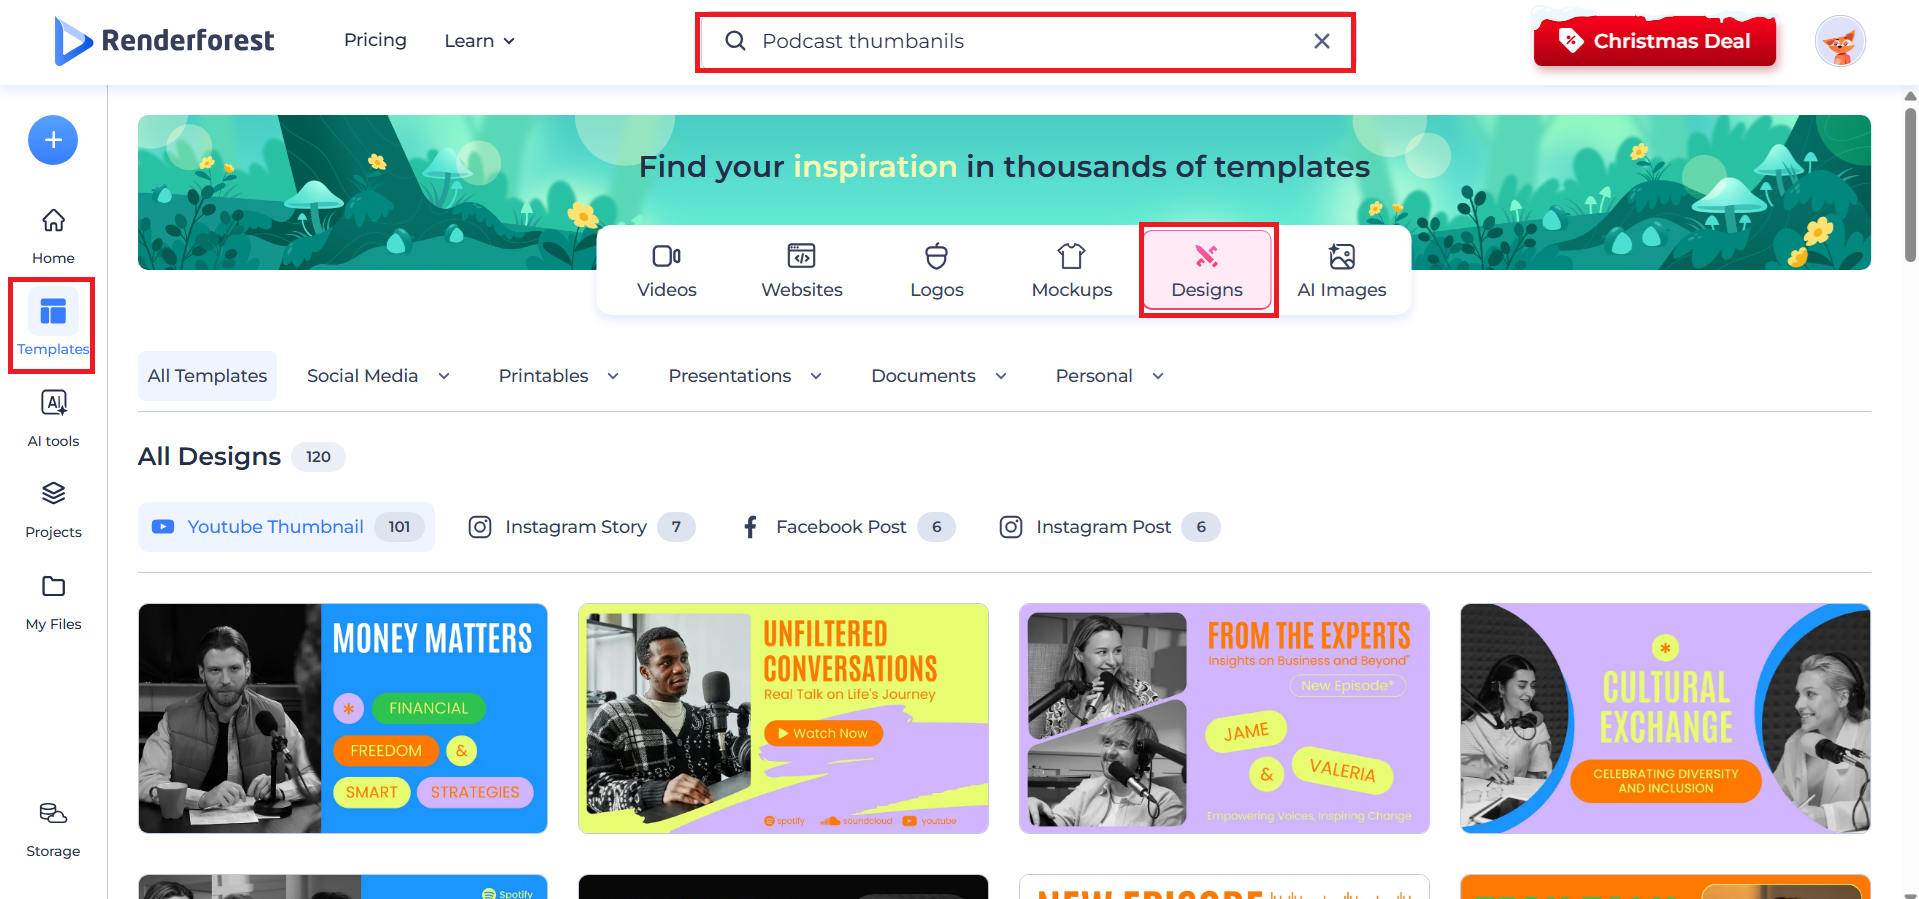Open Home from the sidebar

[53, 235]
